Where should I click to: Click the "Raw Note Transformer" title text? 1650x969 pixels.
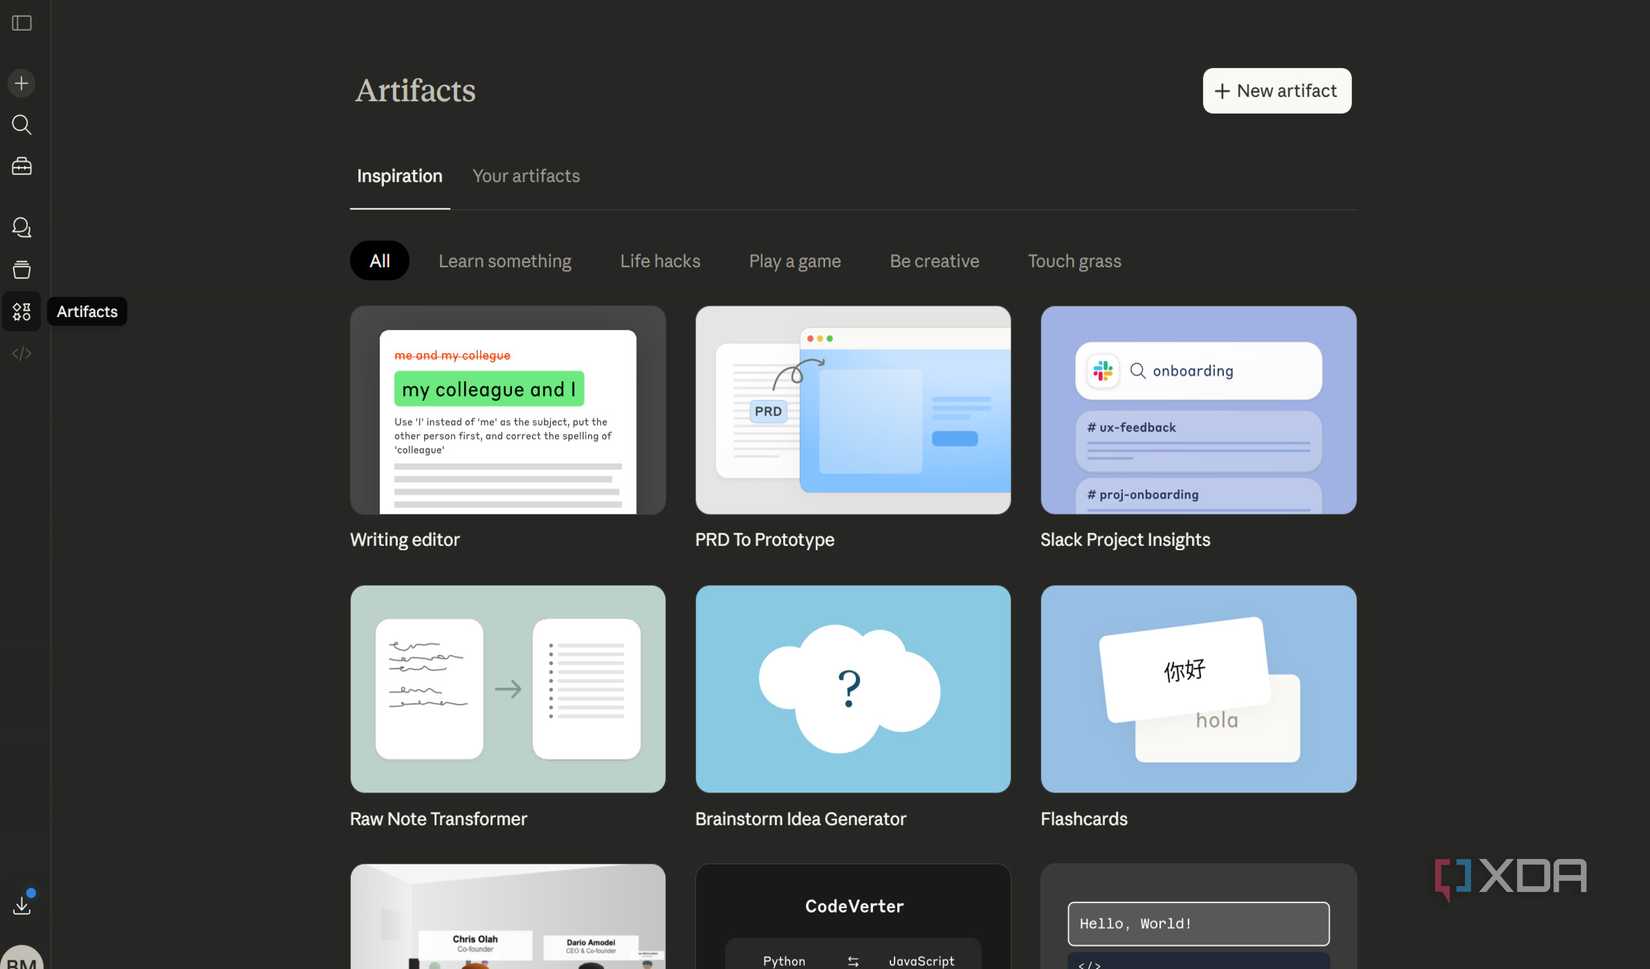click(x=438, y=819)
